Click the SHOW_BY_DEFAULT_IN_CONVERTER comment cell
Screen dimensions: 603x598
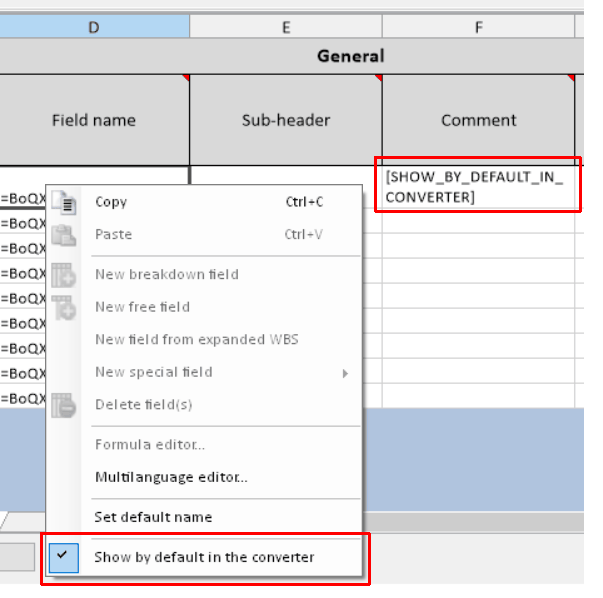(478, 187)
